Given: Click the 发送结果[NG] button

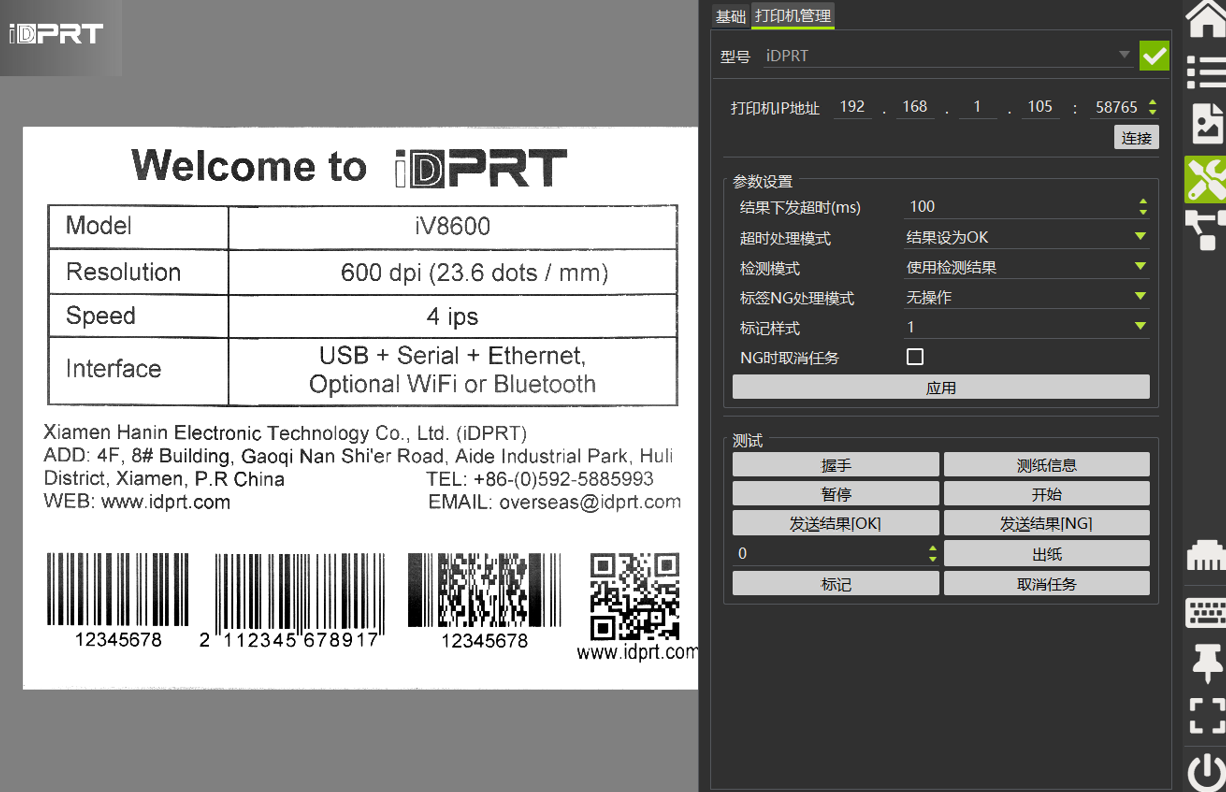Looking at the screenshot, I should (x=1047, y=523).
